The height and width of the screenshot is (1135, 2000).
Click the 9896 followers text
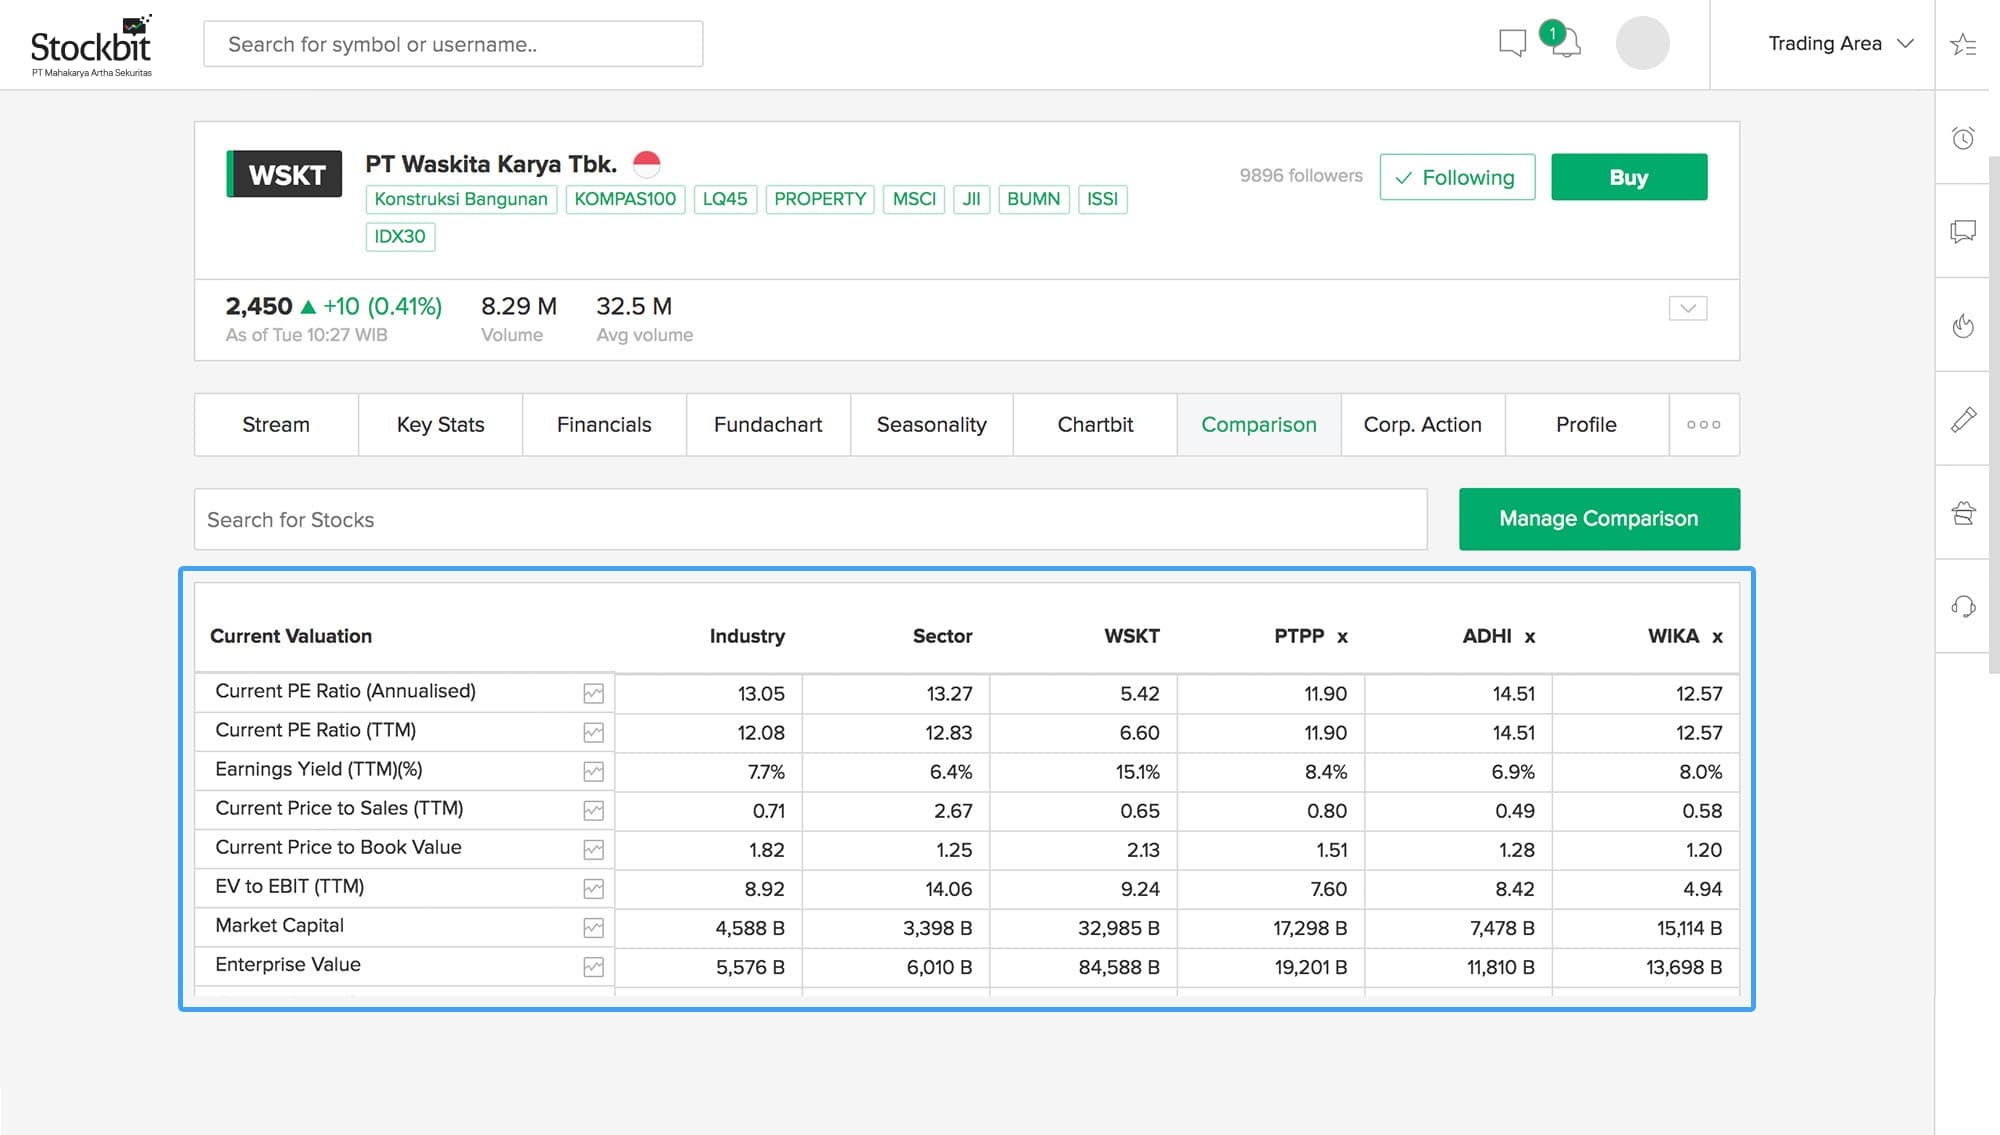1301,176
